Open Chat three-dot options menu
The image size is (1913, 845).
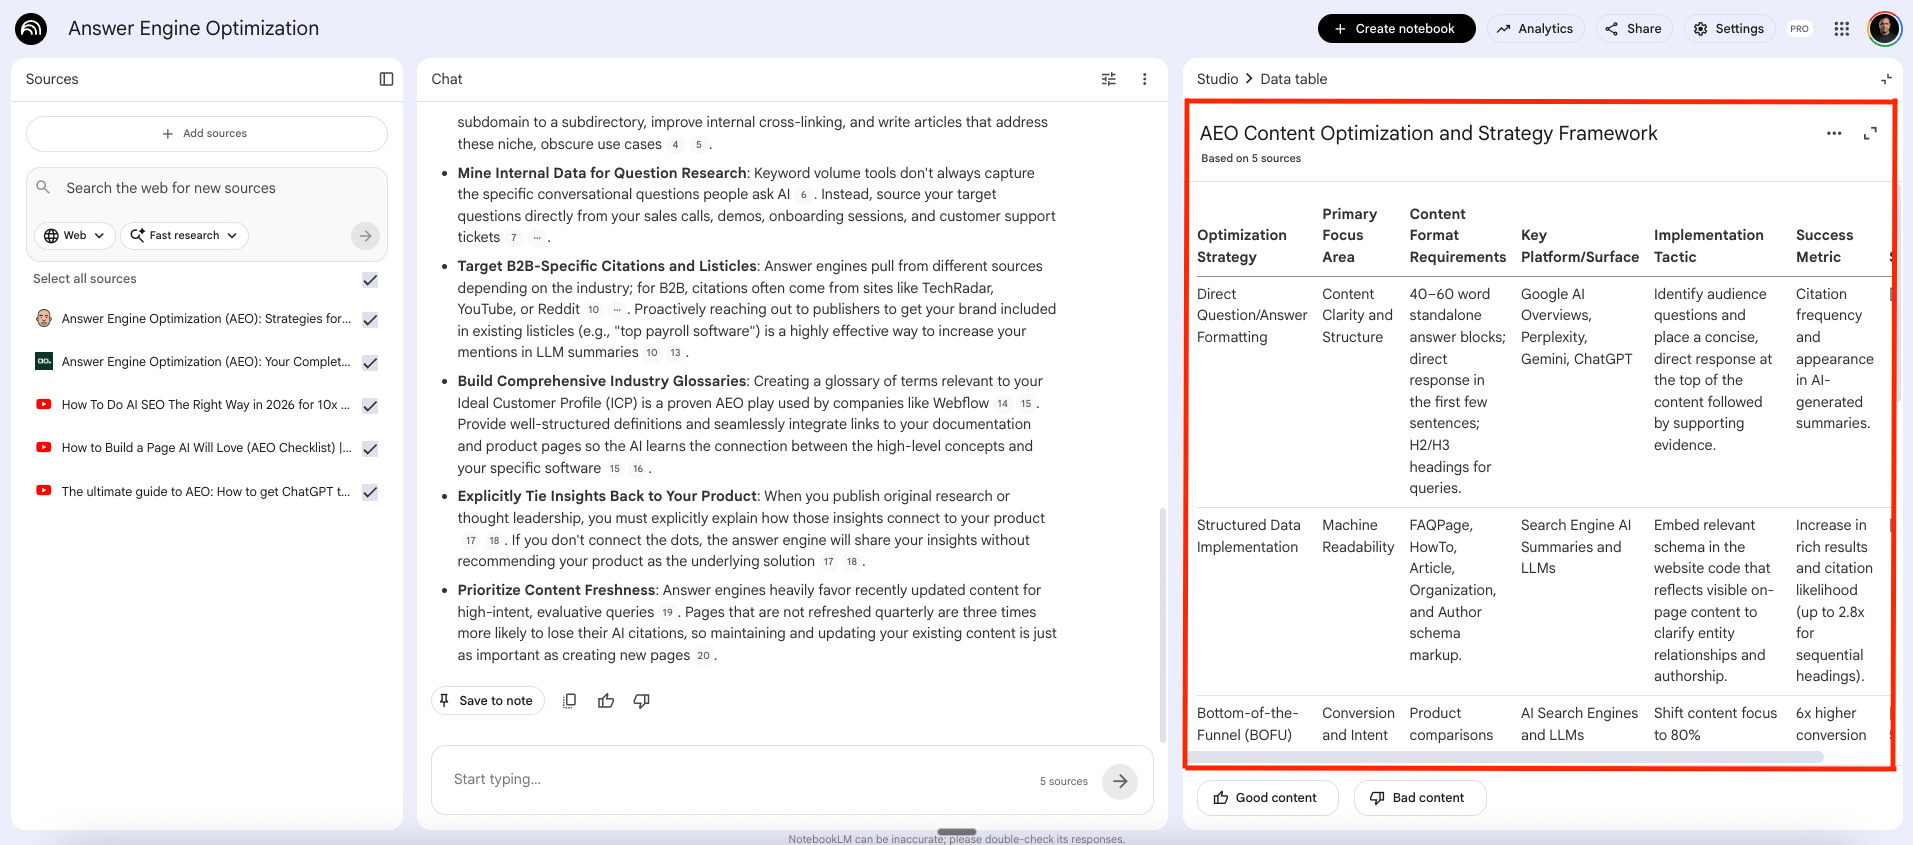point(1144,79)
